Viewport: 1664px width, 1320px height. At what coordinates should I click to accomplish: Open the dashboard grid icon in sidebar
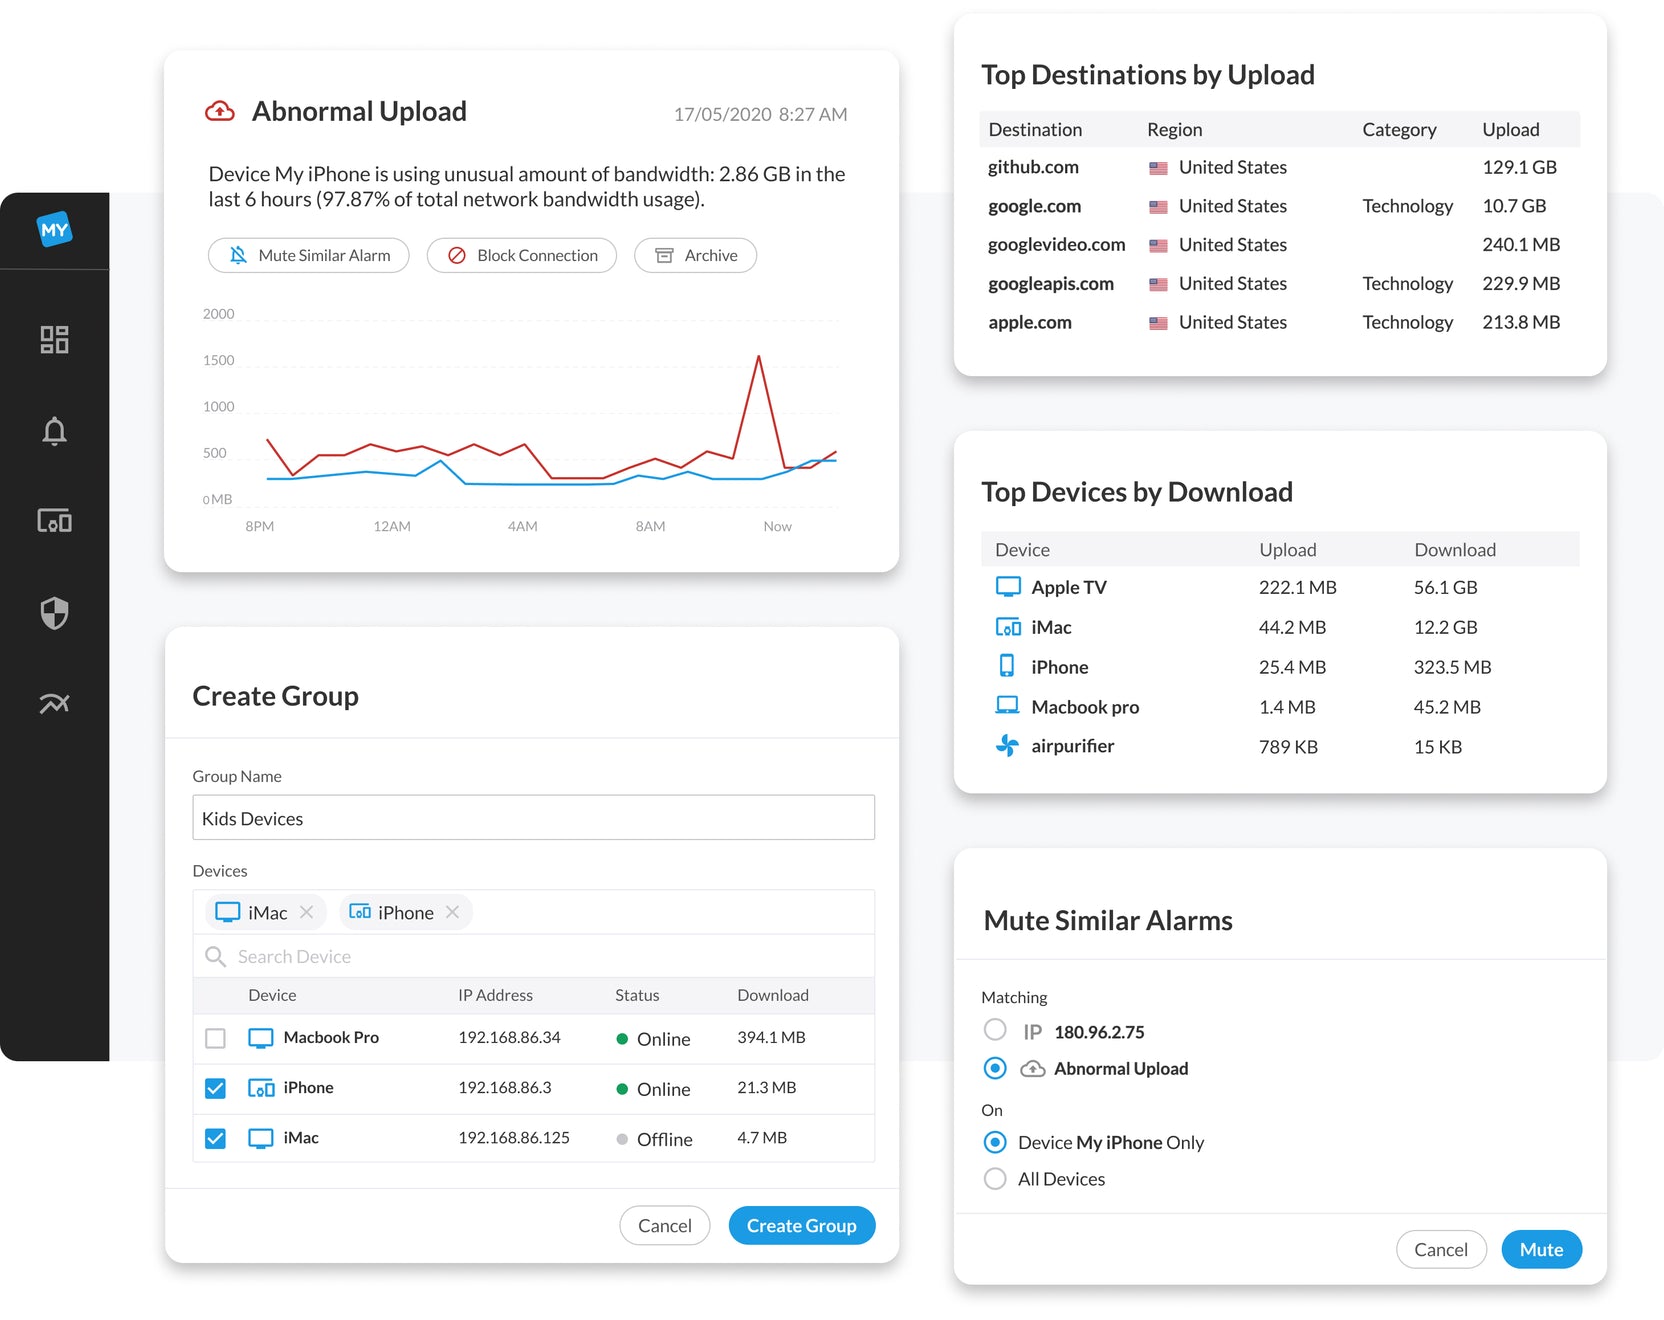54,340
